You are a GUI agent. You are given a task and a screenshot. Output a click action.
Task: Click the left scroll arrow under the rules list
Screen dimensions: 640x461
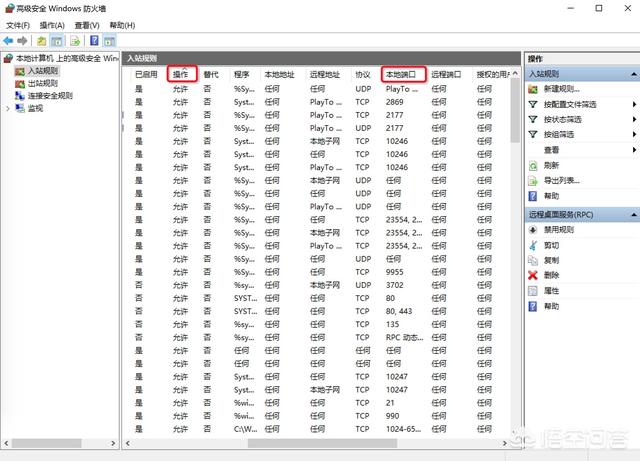pyautogui.click(x=128, y=443)
